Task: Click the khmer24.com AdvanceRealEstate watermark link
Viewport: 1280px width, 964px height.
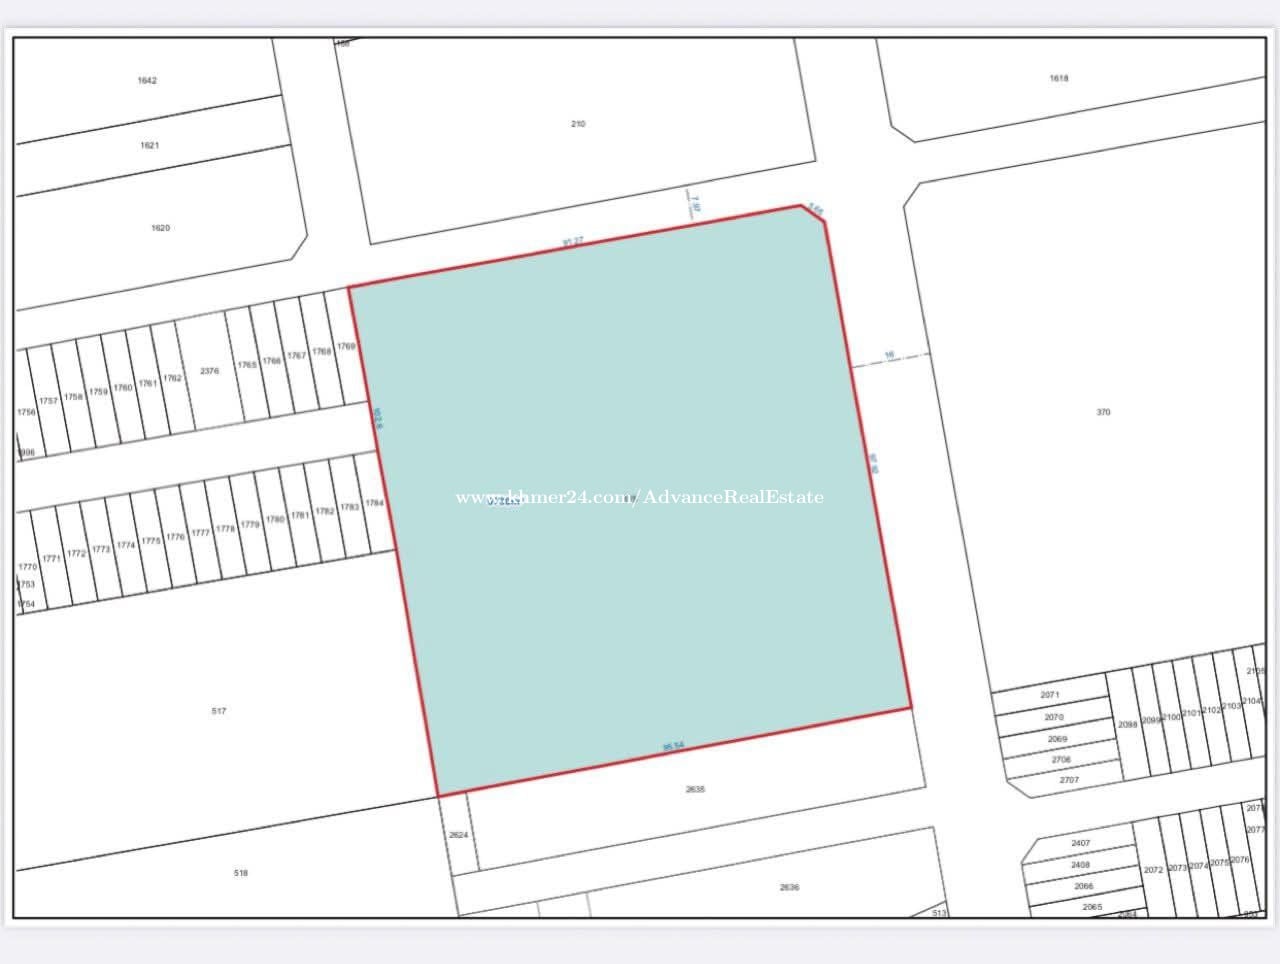Action: coord(640,497)
